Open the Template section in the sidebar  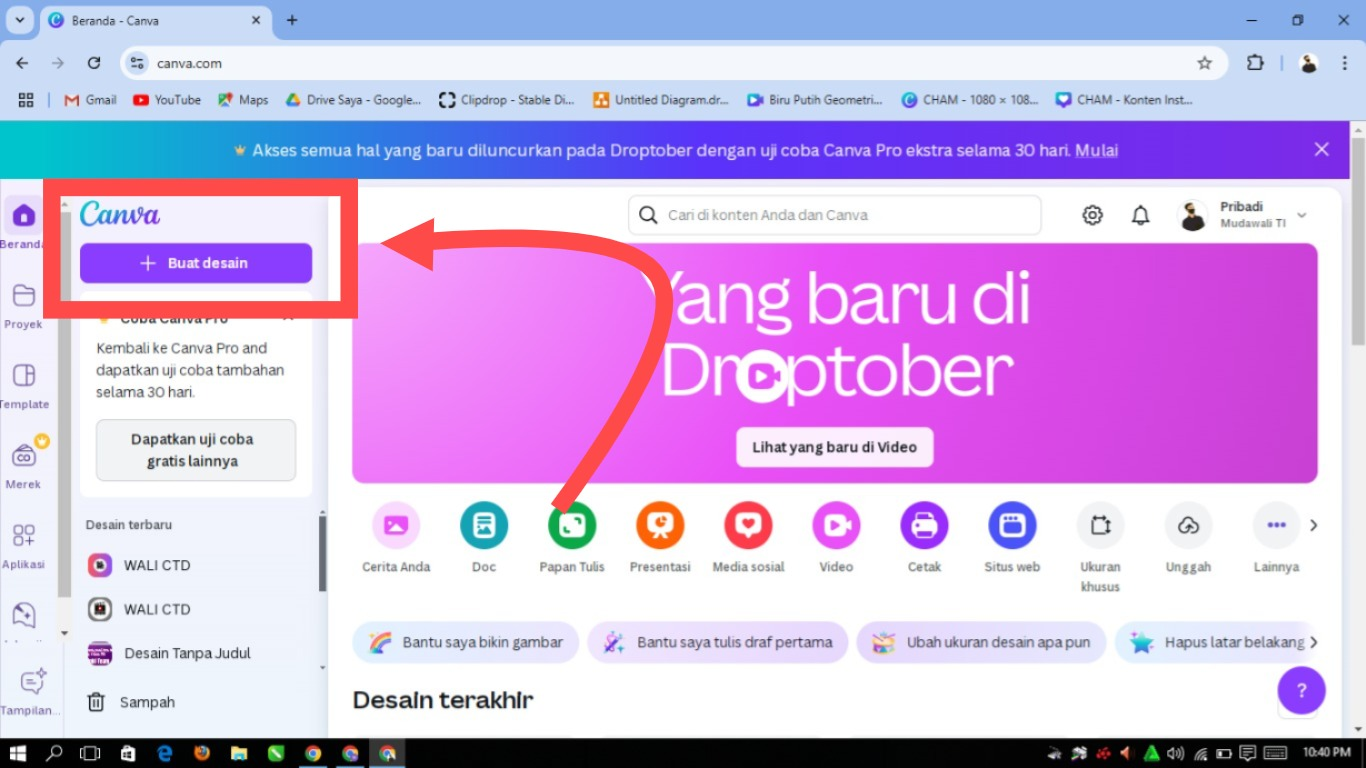pos(23,384)
